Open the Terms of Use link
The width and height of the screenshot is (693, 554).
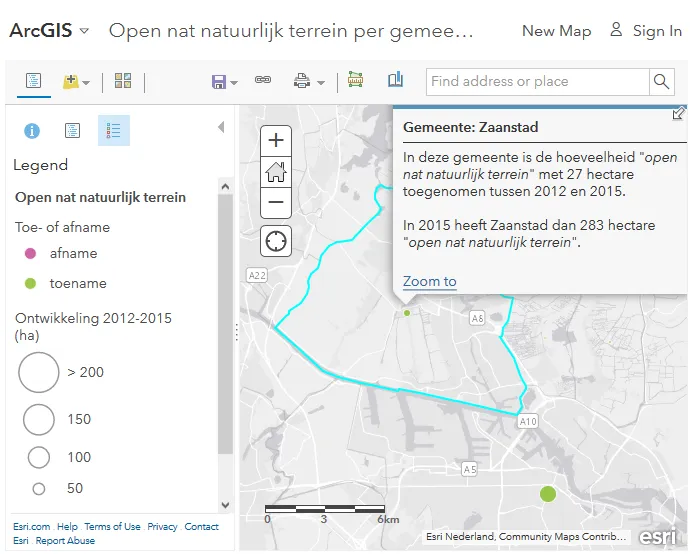pyautogui.click(x=112, y=527)
